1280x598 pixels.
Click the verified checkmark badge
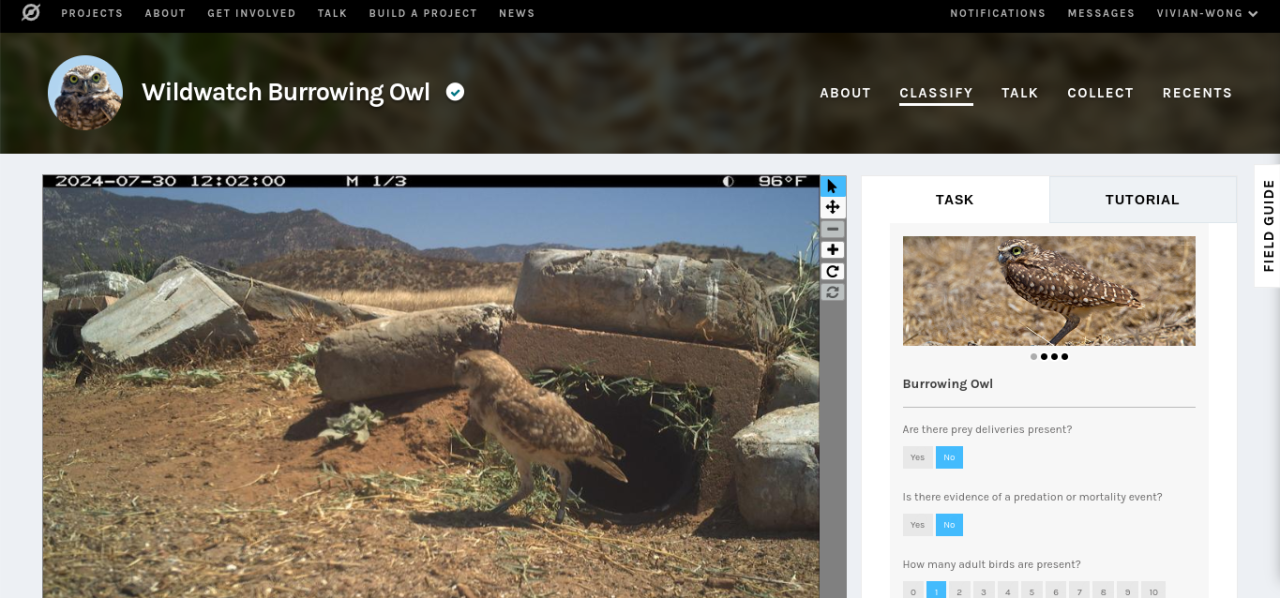pyautogui.click(x=455, y=92)
